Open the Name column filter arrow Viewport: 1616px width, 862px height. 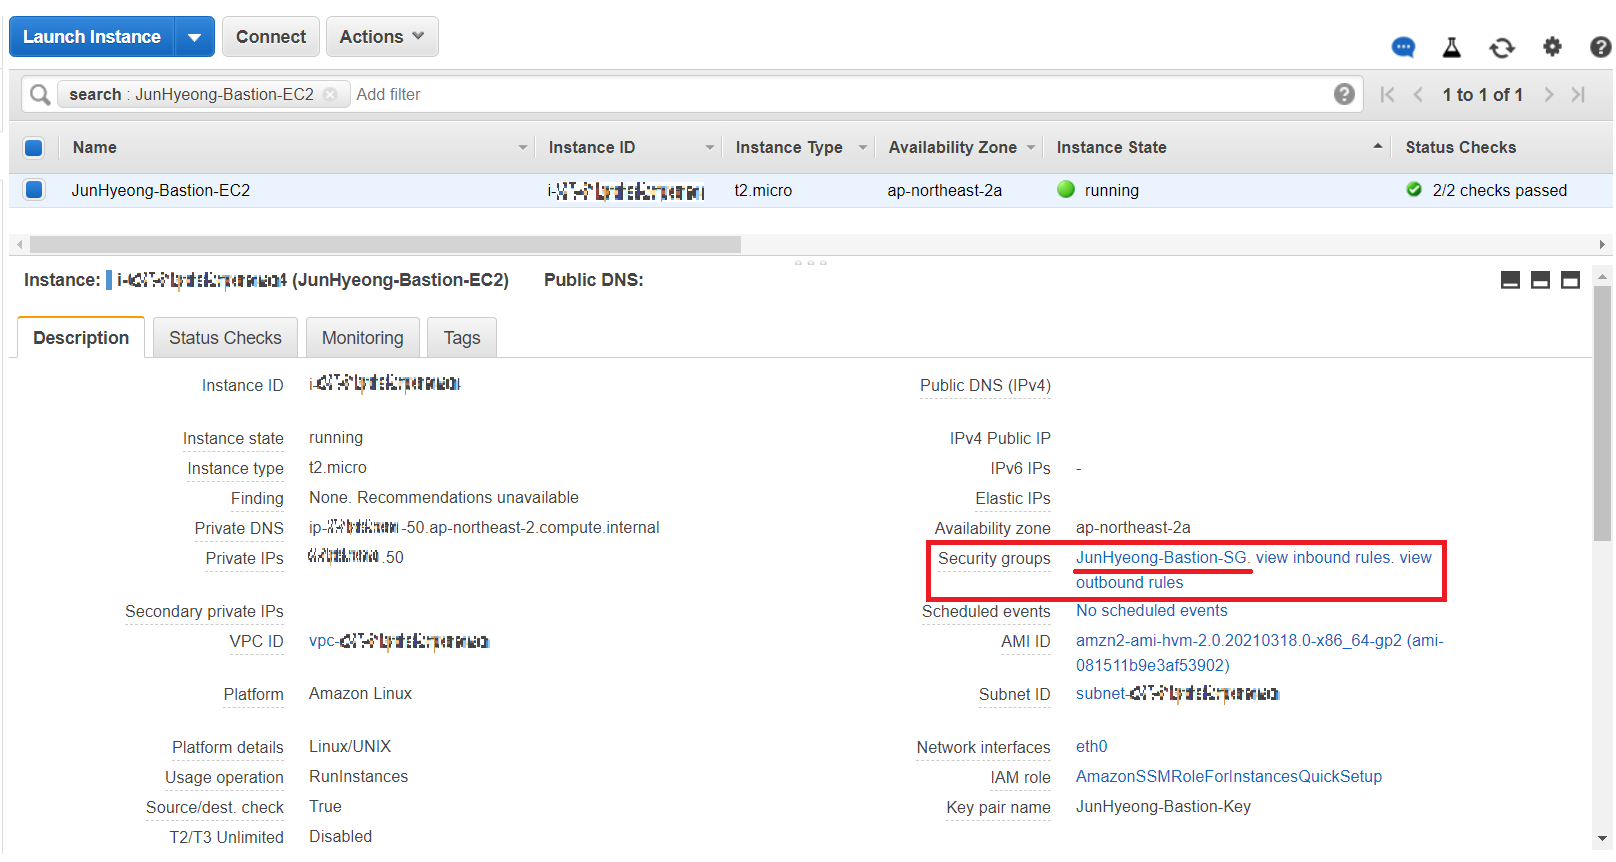(522, 147)
